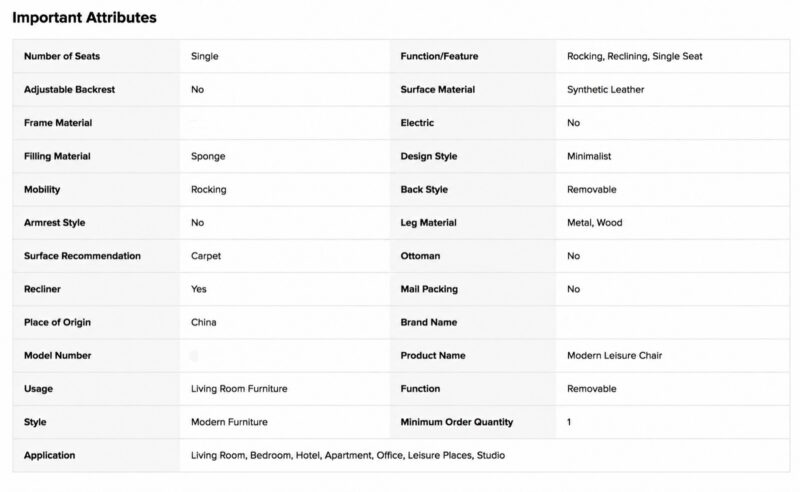Click the Minimum Order Quantity label

[x=457, y=422]
